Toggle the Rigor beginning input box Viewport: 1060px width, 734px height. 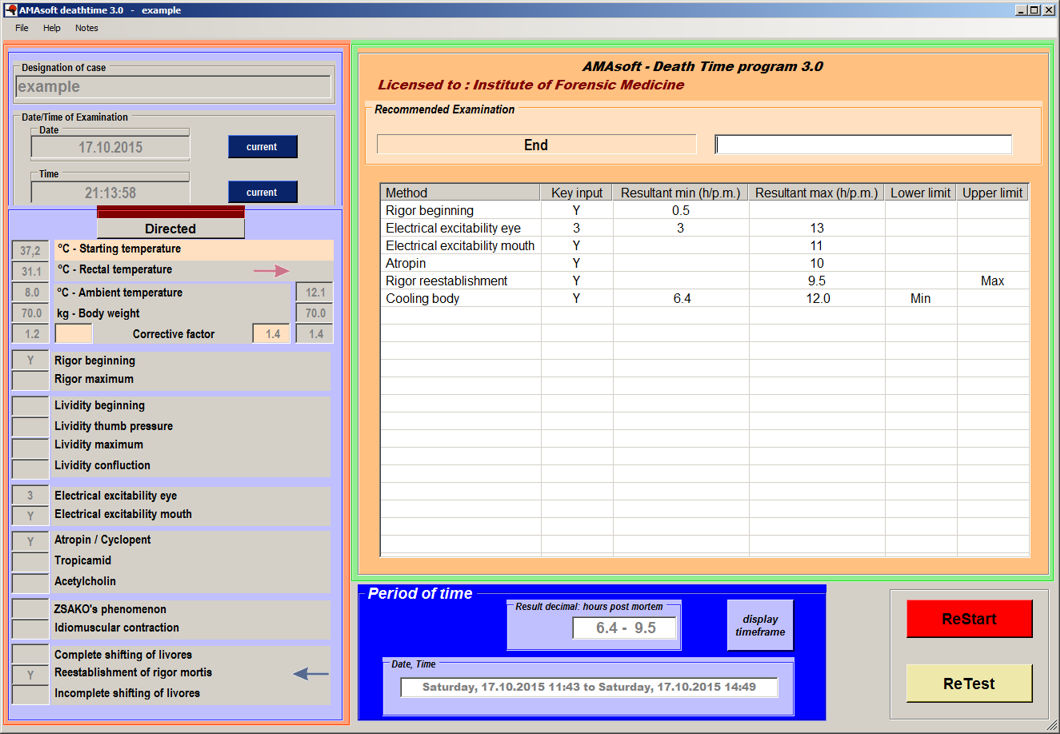30,361
